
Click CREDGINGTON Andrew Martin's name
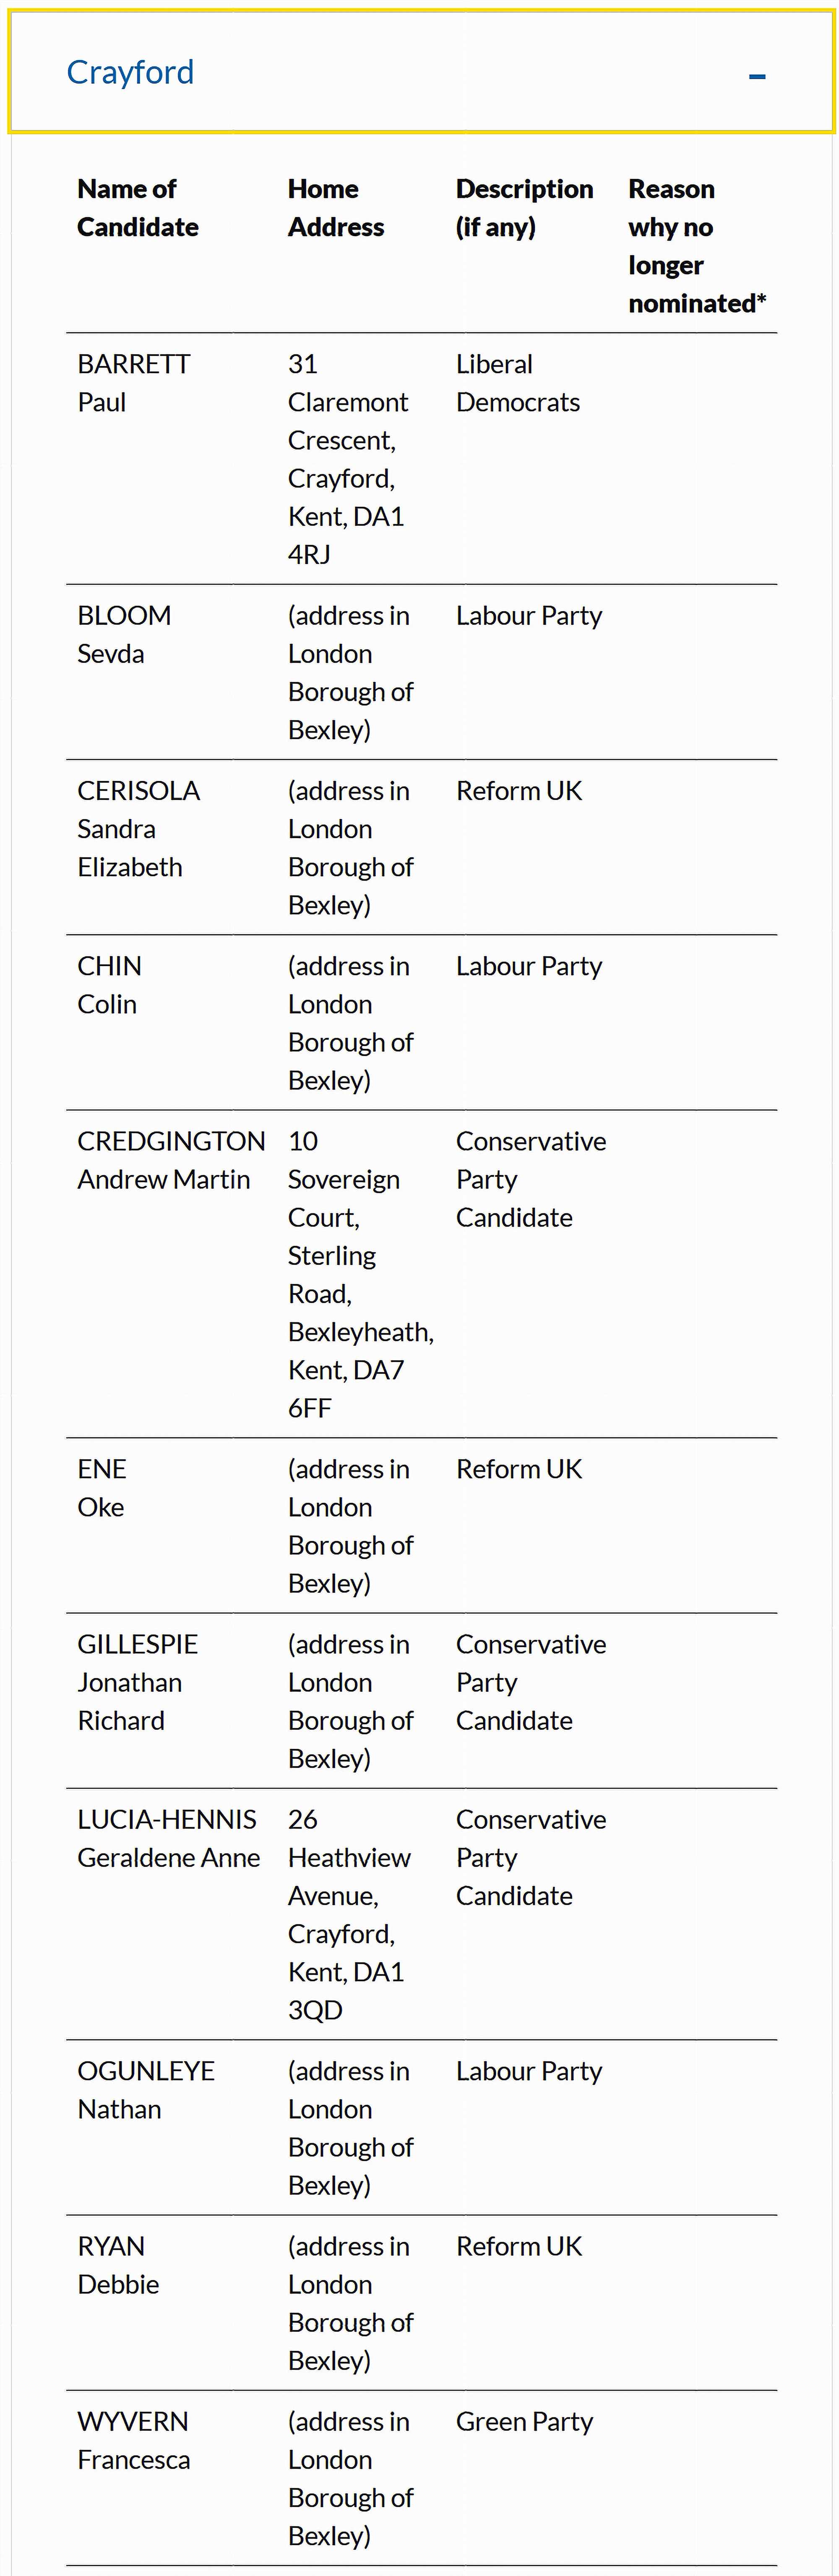click(x=171, y=1160)
